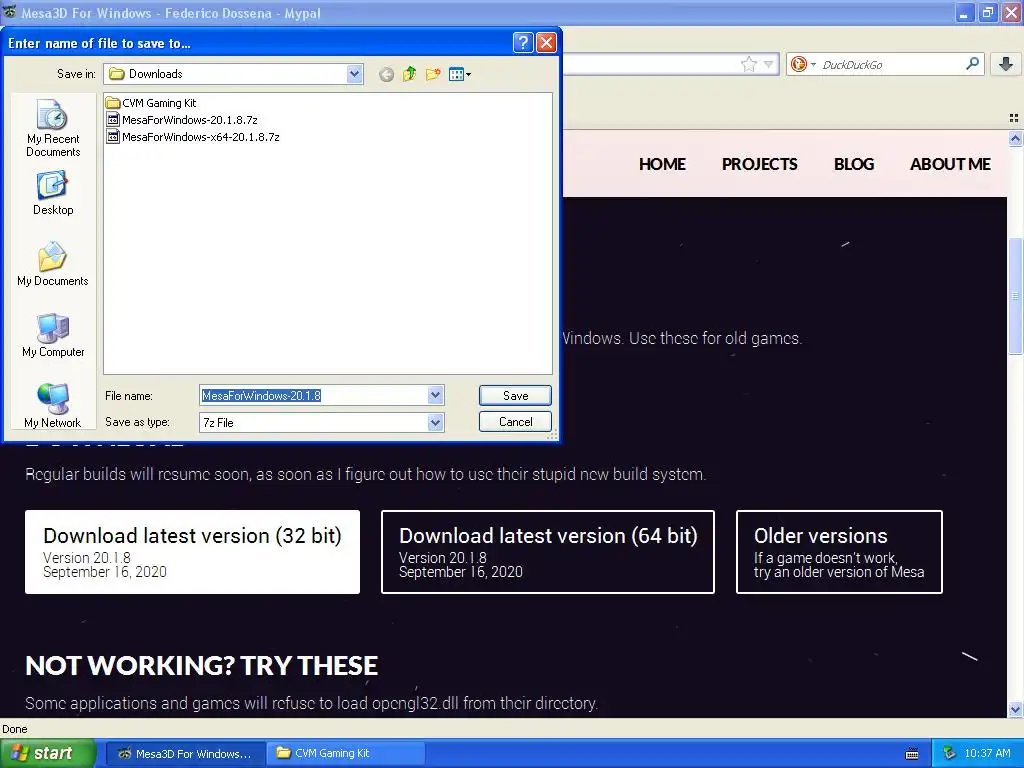Select MesaForWindows-x64-20.1.8.7z file
The image size is (1024, 768).
193,136
